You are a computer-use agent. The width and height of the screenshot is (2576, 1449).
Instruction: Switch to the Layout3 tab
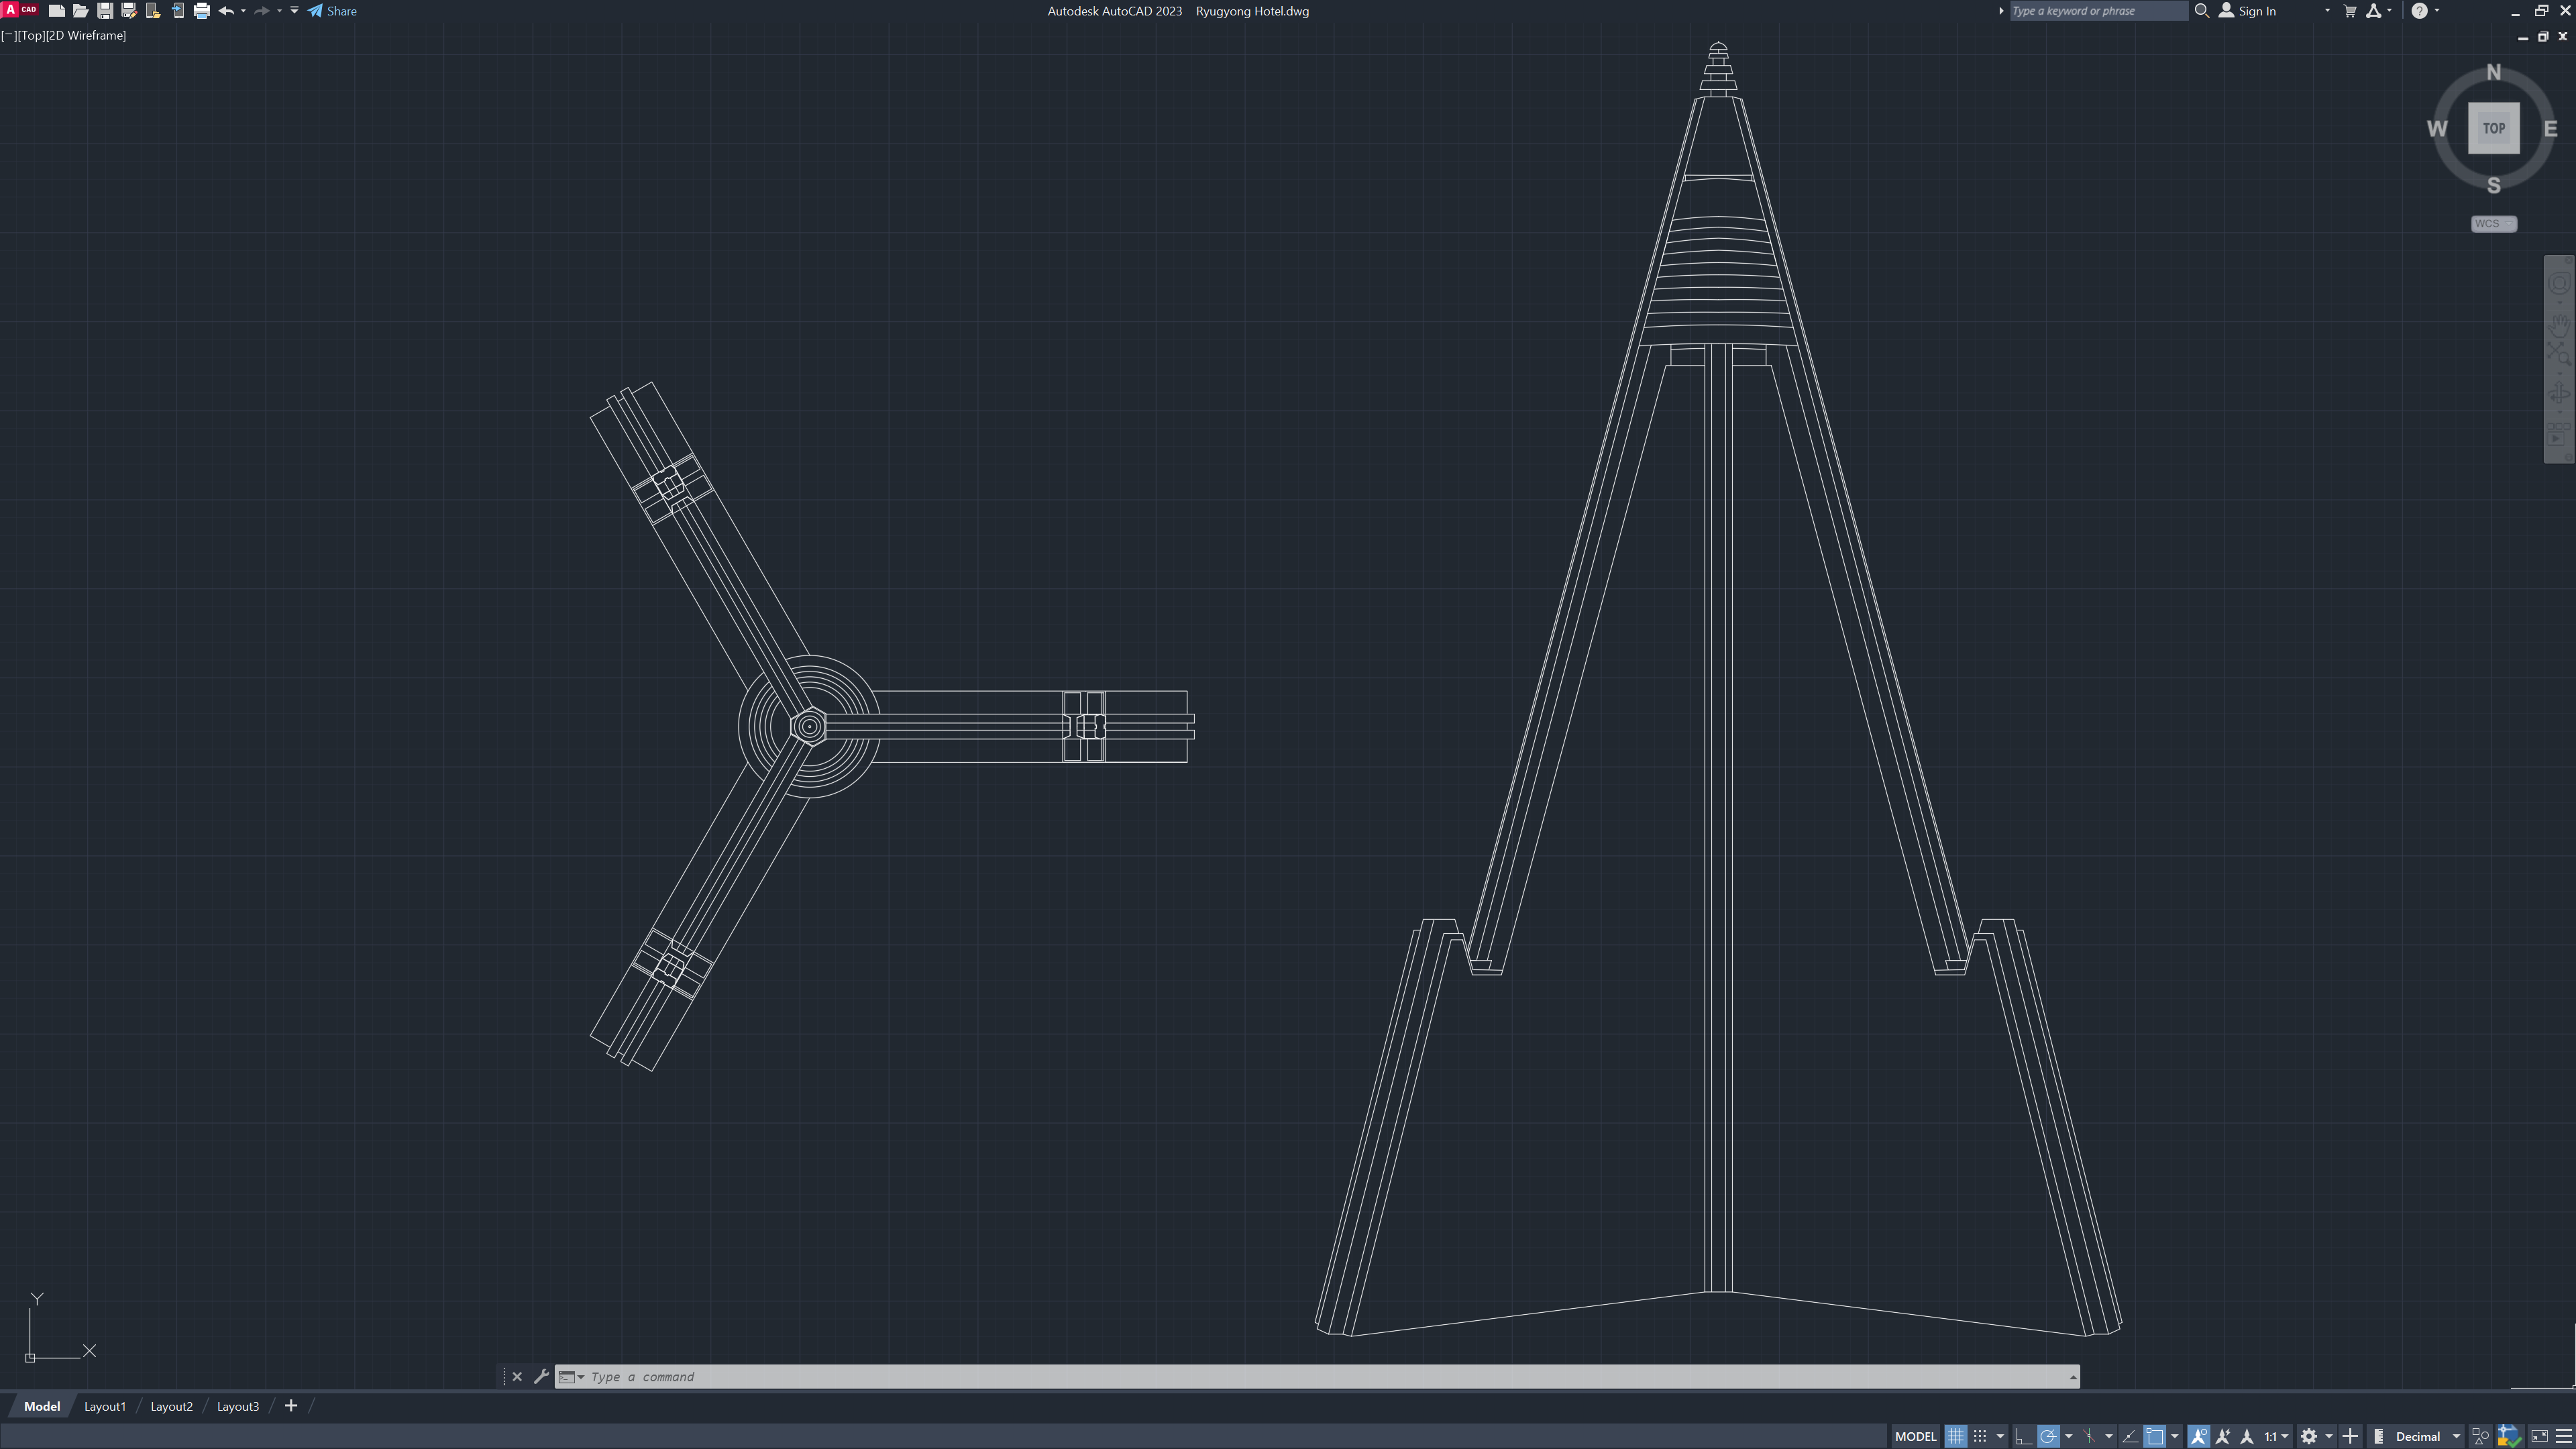(238, 1406)
